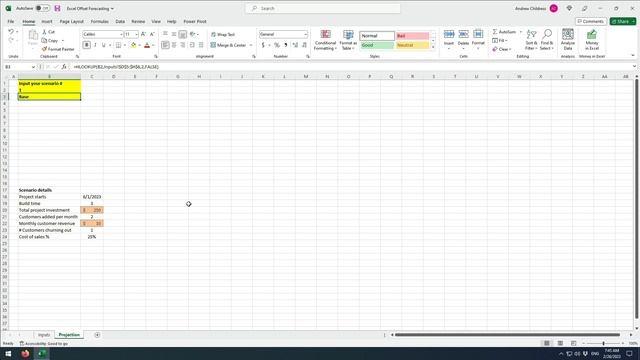The height and width of the screenshot is (360, 640).
Task: Decrease font size with smaller A
Action: (x=152, y=34)
